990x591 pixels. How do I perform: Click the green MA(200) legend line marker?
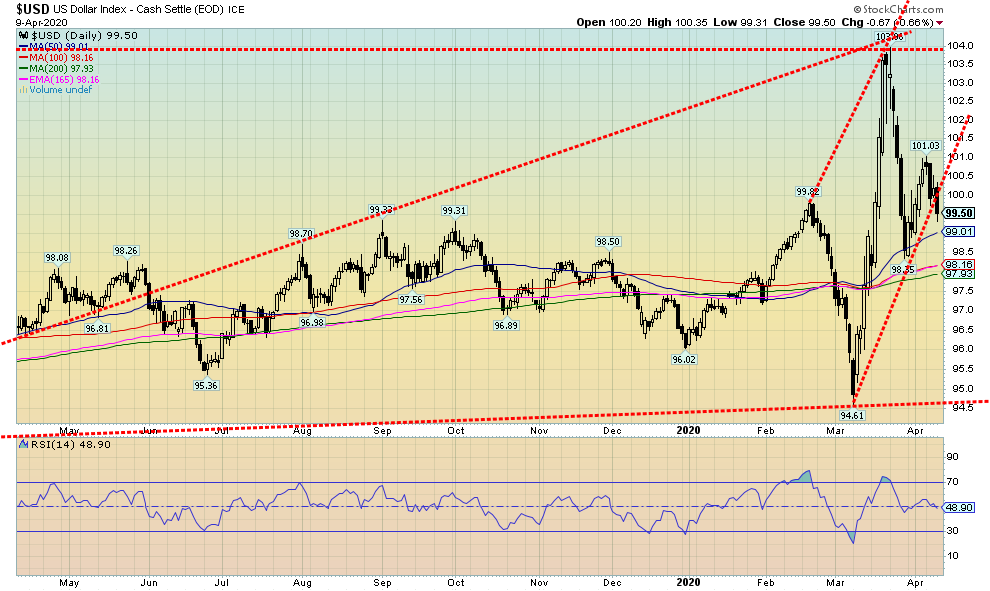(22, 68)
